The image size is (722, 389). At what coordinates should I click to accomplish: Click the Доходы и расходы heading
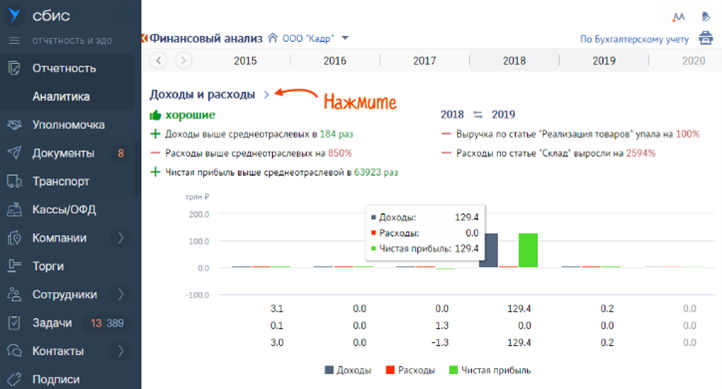click(202, 94)
